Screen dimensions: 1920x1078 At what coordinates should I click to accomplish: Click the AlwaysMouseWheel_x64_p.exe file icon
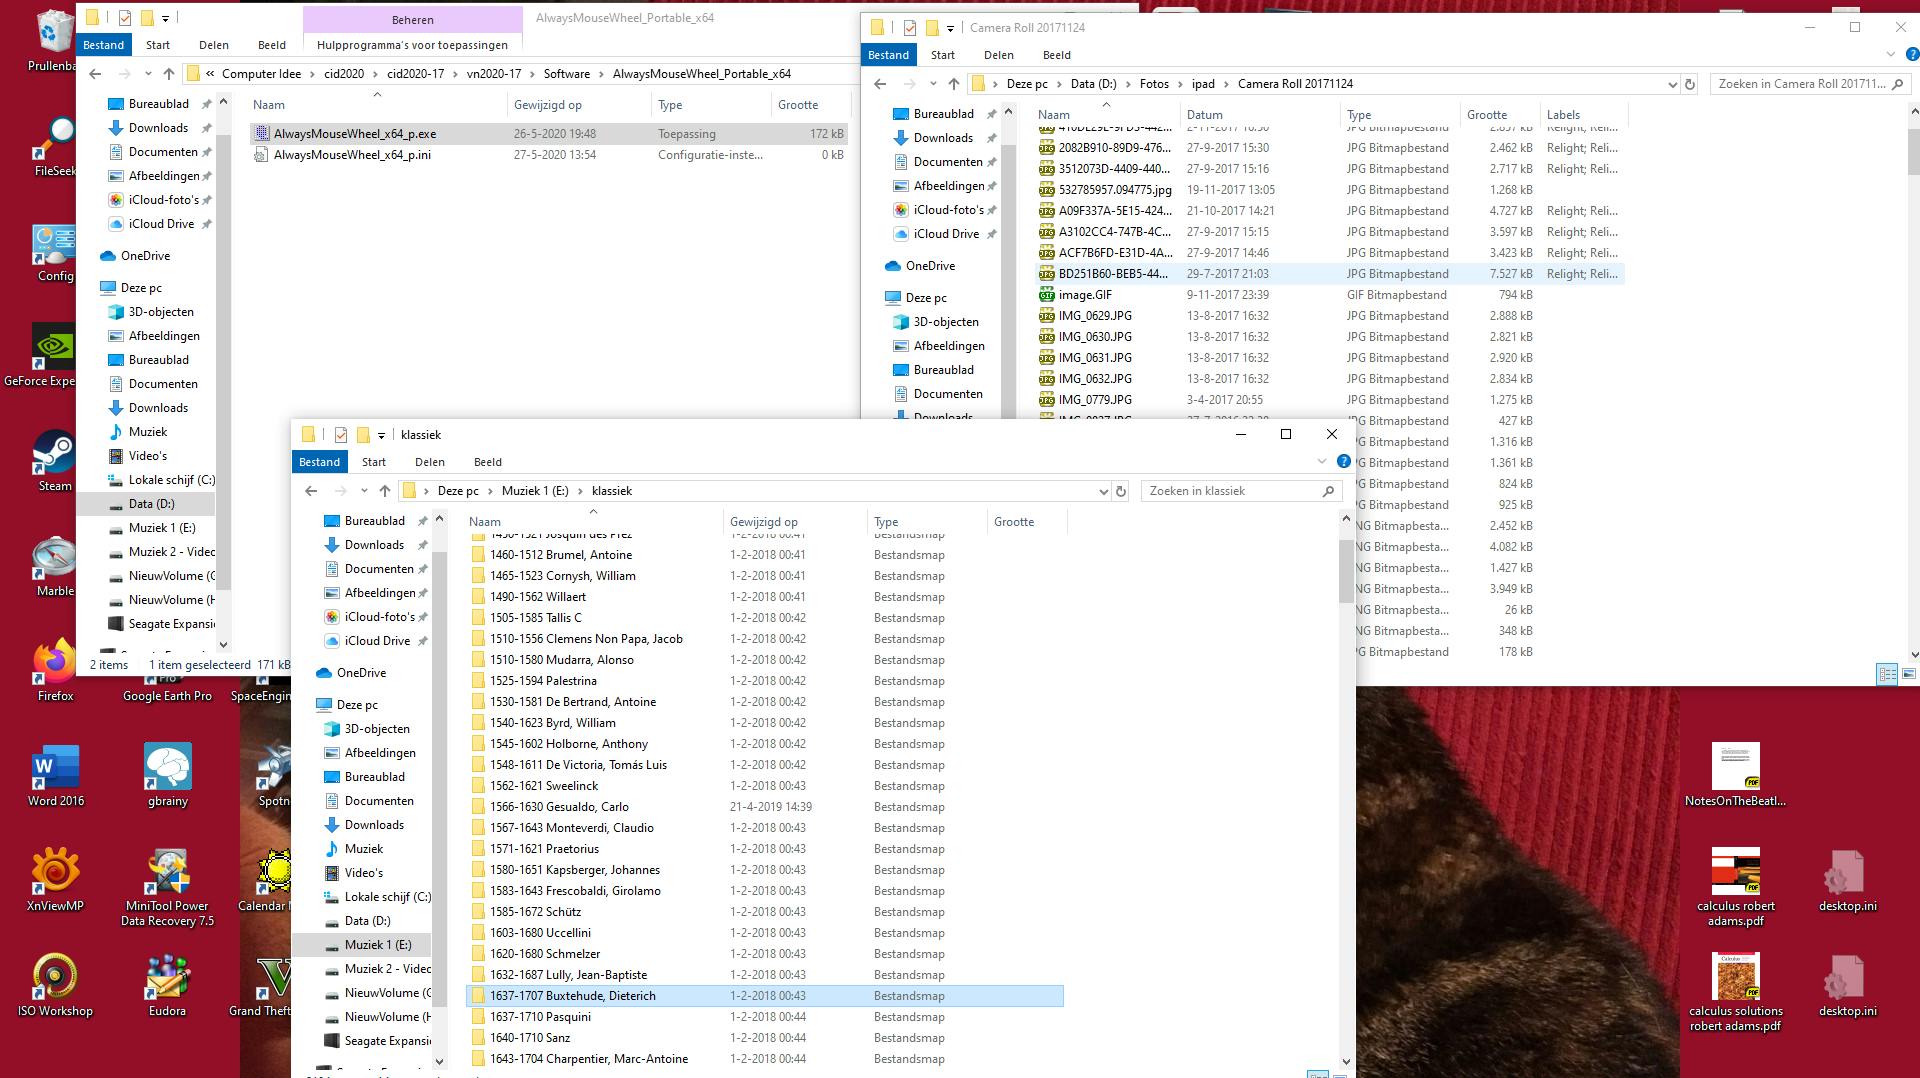262,134
